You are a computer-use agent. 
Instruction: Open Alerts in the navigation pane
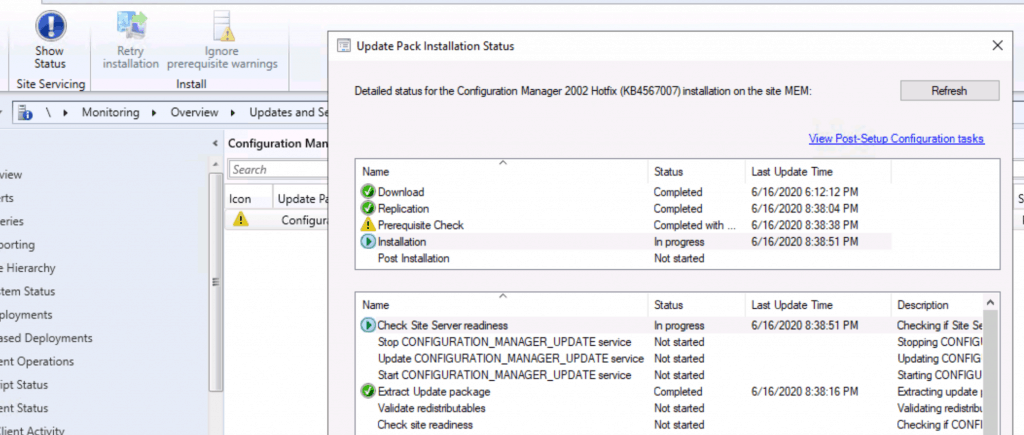pyautogui.click(x=7, y=197)
